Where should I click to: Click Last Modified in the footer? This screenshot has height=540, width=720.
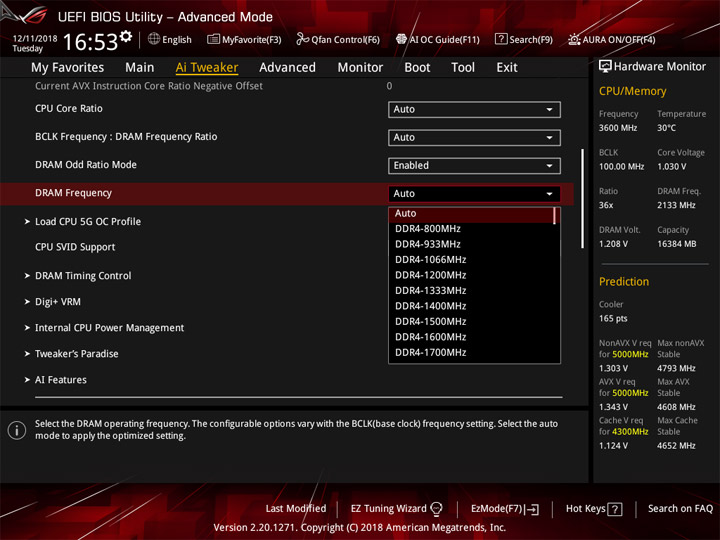click(x=296, y=509)
